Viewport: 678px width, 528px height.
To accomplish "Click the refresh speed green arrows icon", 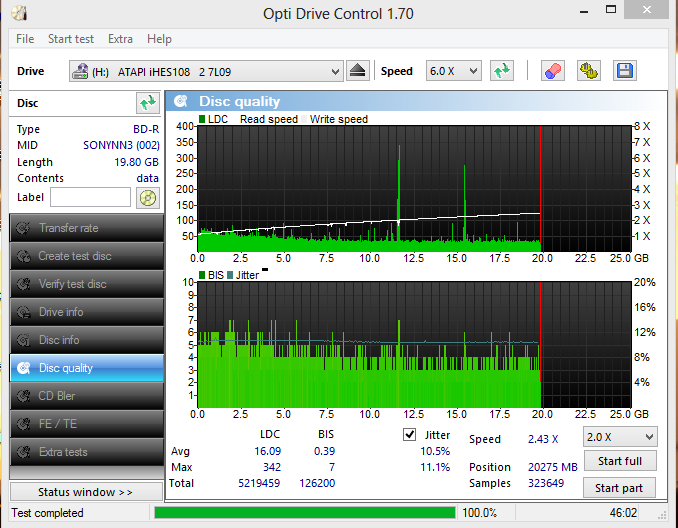I will [x=502, y=71].
